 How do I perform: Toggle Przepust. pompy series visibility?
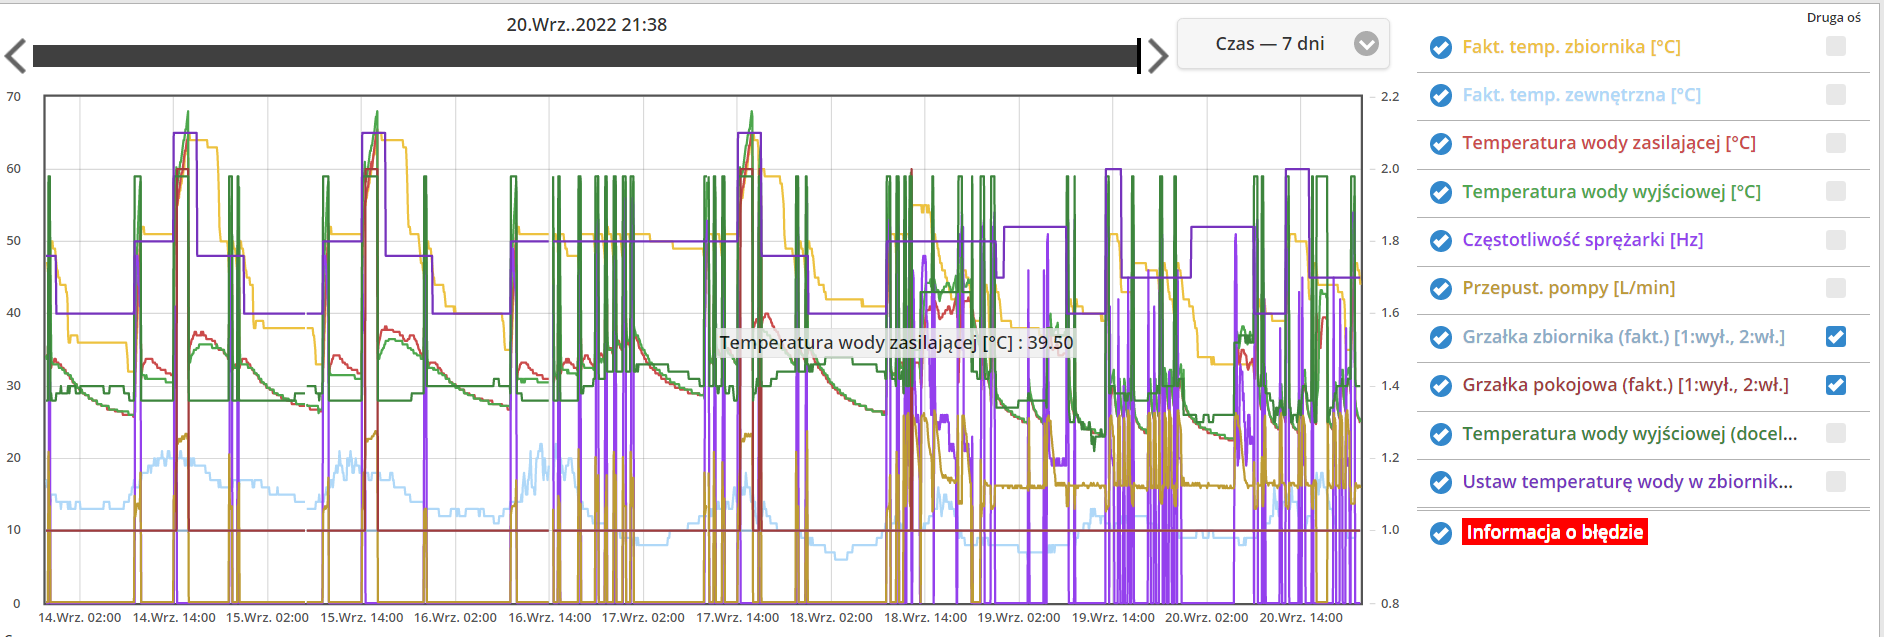coord(1441,289)
